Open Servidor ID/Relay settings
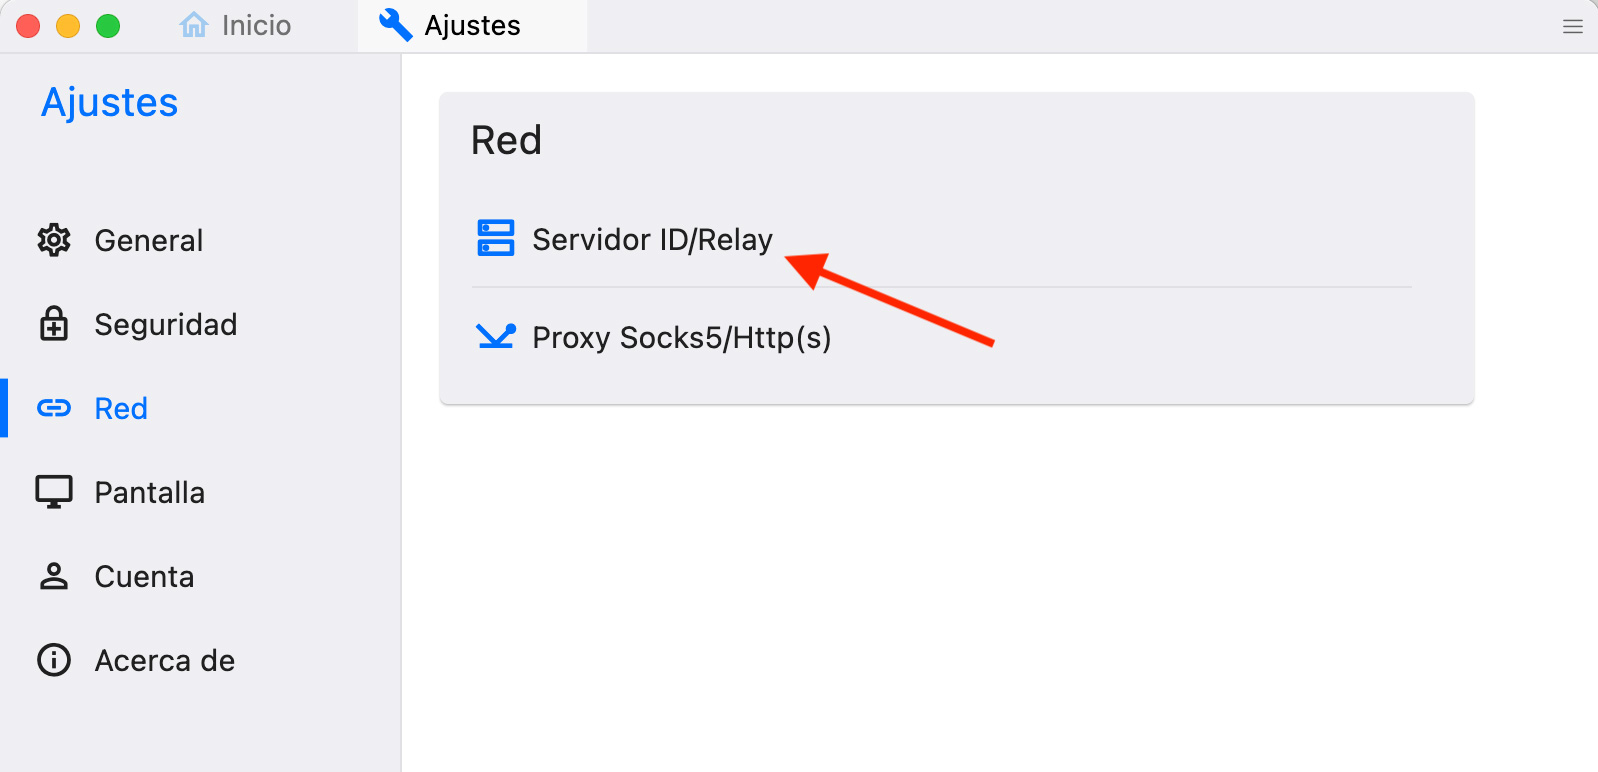This screenshot has width=1598, height=772. pyautogui.click(x=942, y=239)
